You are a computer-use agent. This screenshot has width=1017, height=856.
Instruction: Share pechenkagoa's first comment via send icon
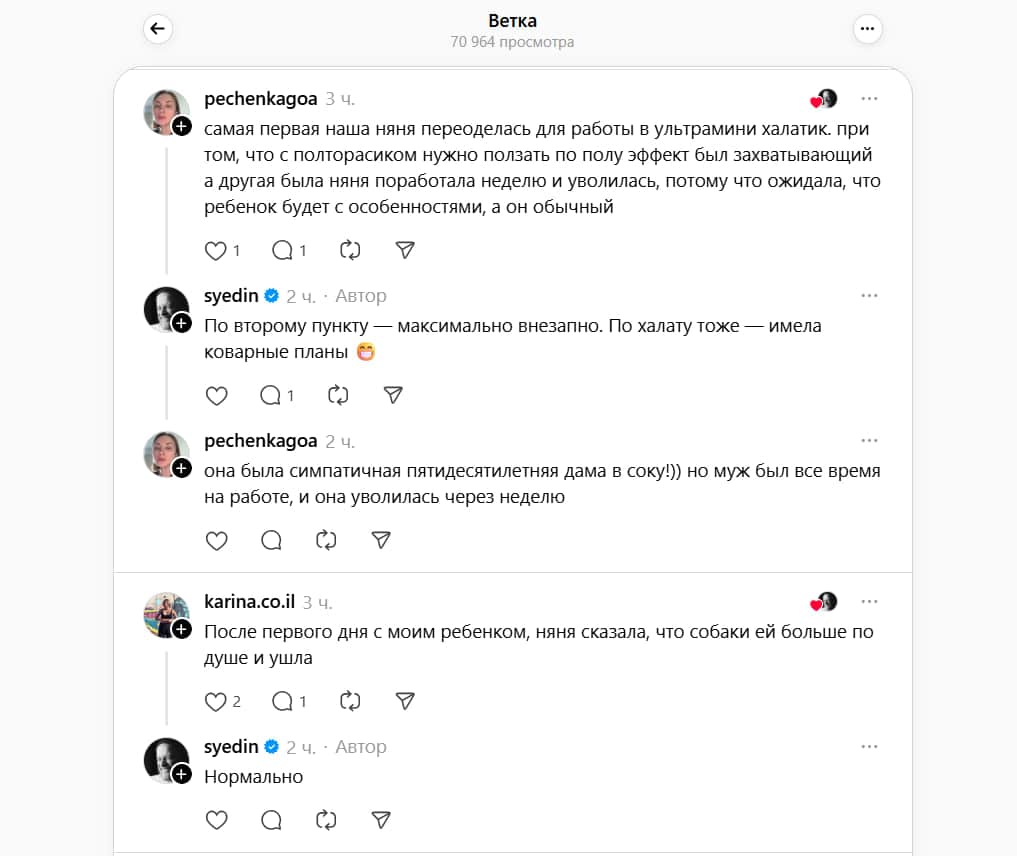point(405,250)
